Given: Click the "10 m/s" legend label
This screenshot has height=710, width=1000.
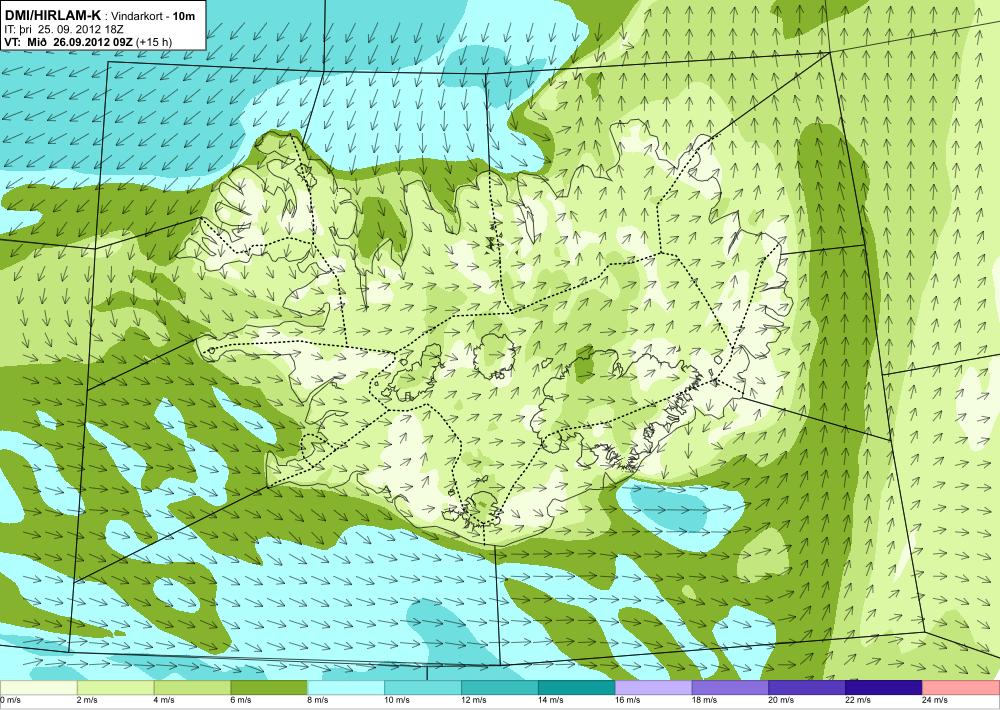Looking at the screenshot, I should [397, 700].
